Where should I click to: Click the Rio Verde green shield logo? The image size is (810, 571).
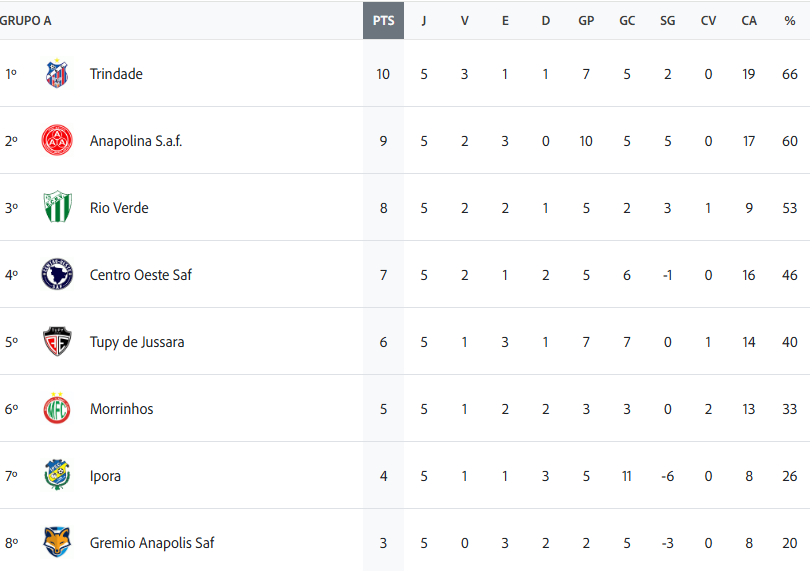[57, 208]
